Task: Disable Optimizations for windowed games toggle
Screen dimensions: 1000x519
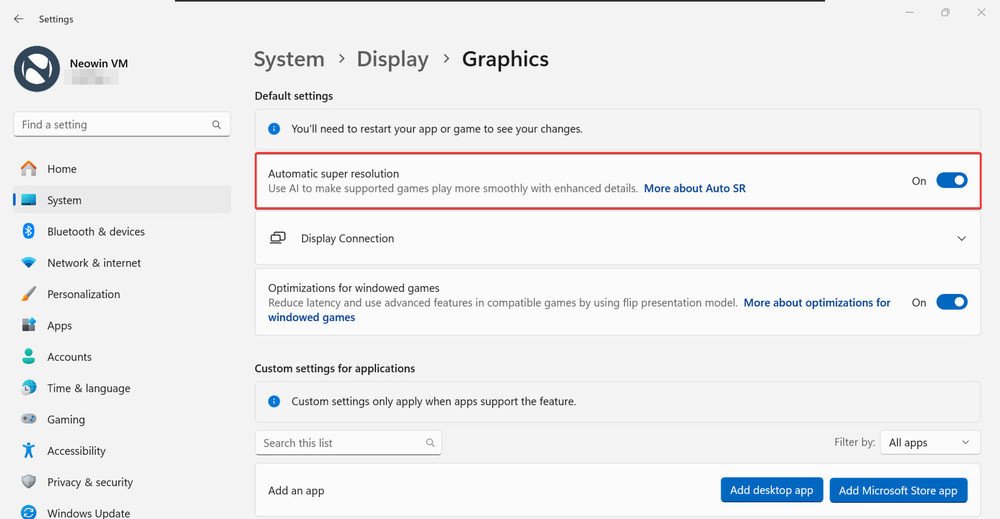Action: click(952, 302)
